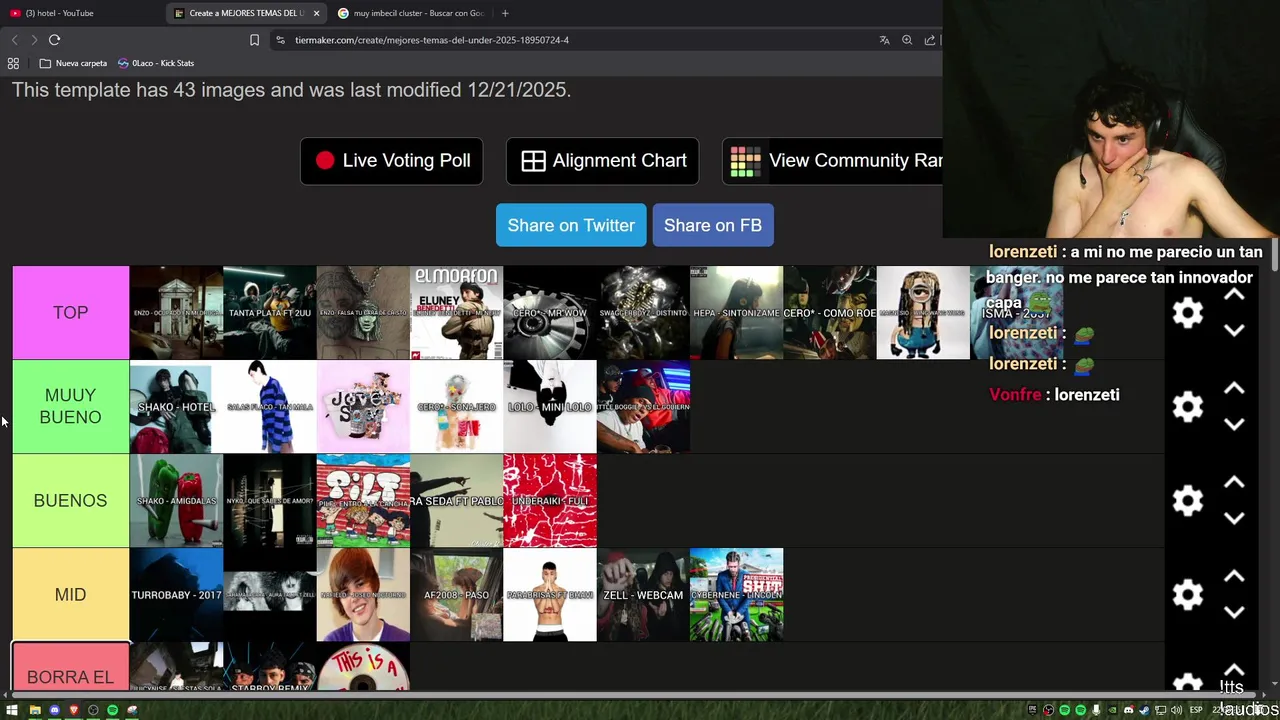
Task: Open settings gear for MID tier row
Action: click(1187, 594)
